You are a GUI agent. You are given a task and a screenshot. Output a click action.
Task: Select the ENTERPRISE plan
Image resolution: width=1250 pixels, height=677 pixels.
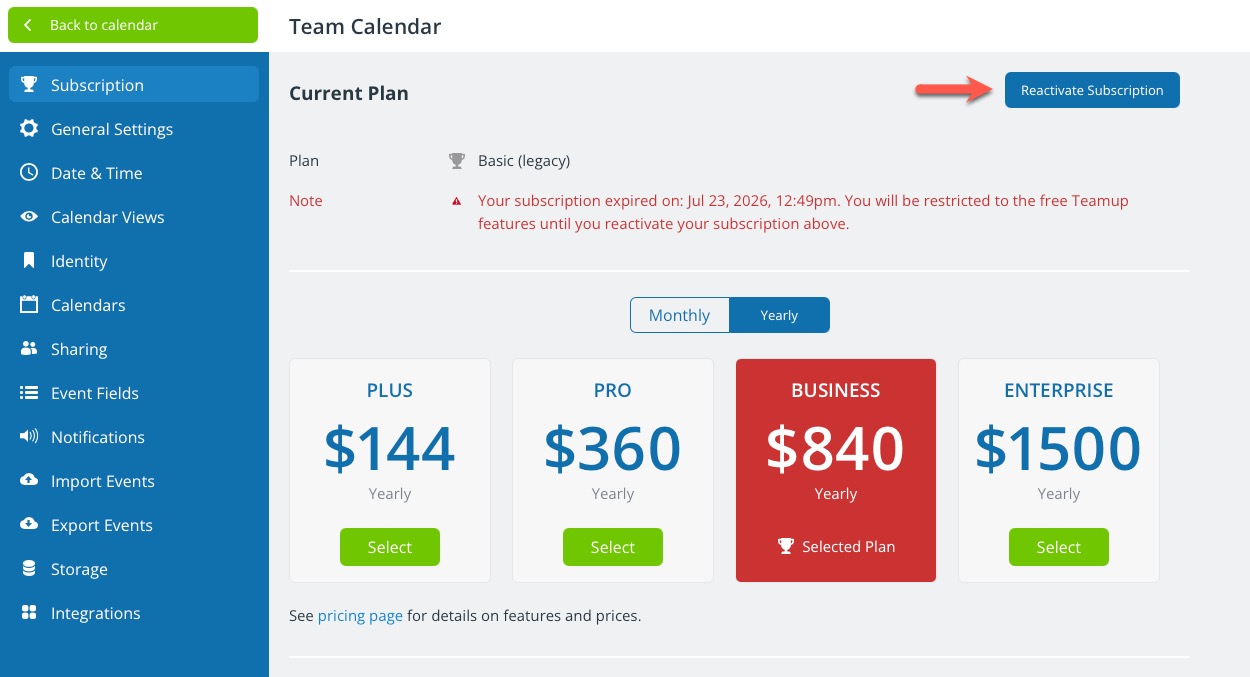click(1059, 547)
